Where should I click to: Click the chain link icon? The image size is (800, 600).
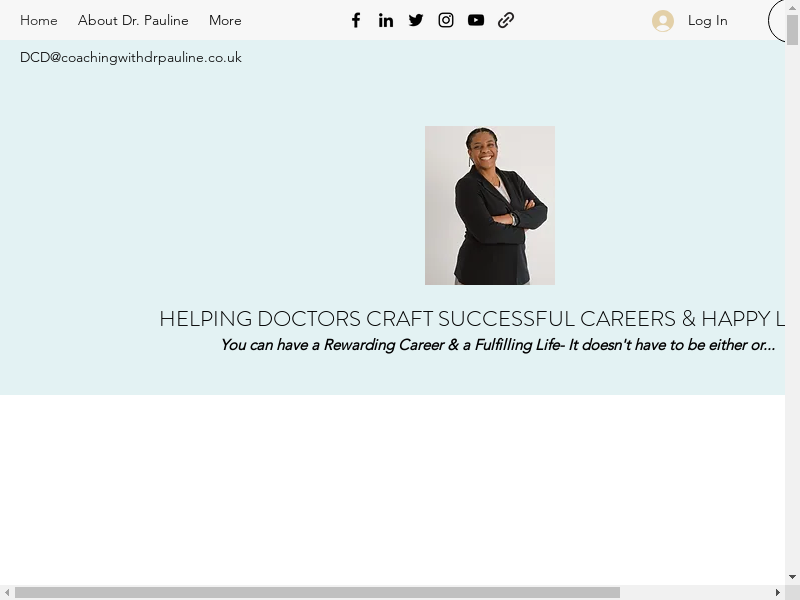click(506, 20)
